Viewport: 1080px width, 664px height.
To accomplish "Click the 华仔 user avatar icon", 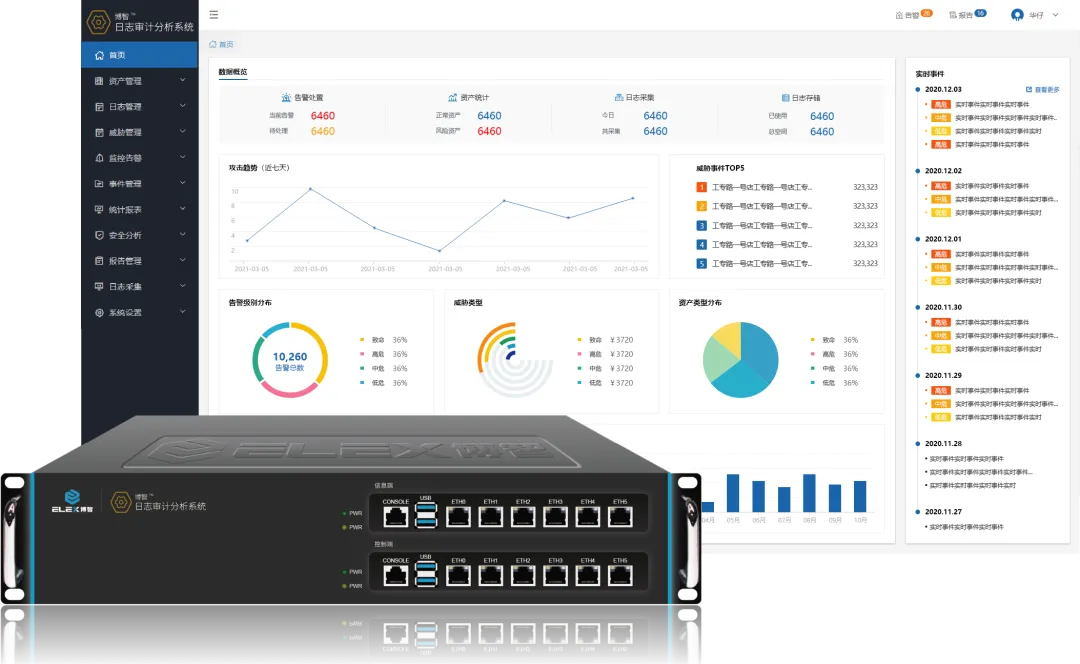I will point(1017,15).
